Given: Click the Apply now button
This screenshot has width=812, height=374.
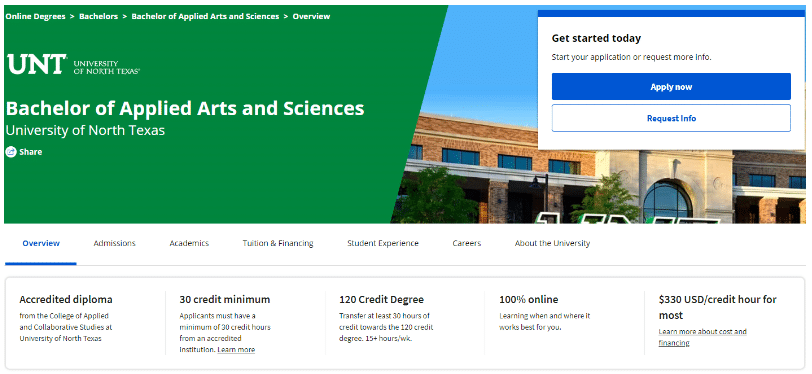Looking at the screenshot, I should click(671, 87).
